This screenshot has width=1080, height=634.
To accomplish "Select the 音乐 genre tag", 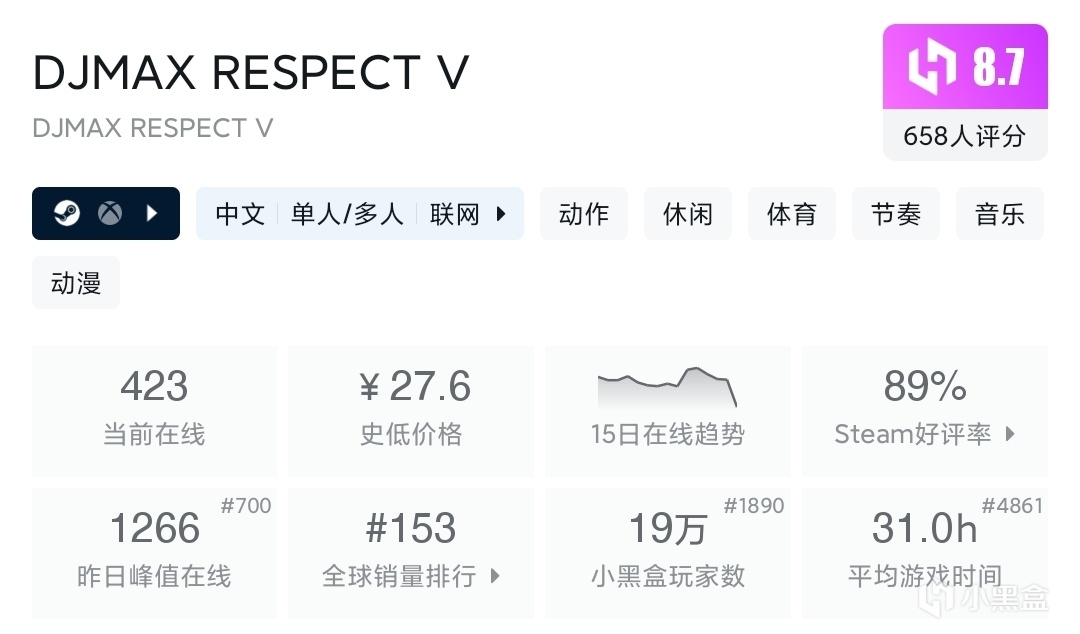I will click(x=1000, y=214).
